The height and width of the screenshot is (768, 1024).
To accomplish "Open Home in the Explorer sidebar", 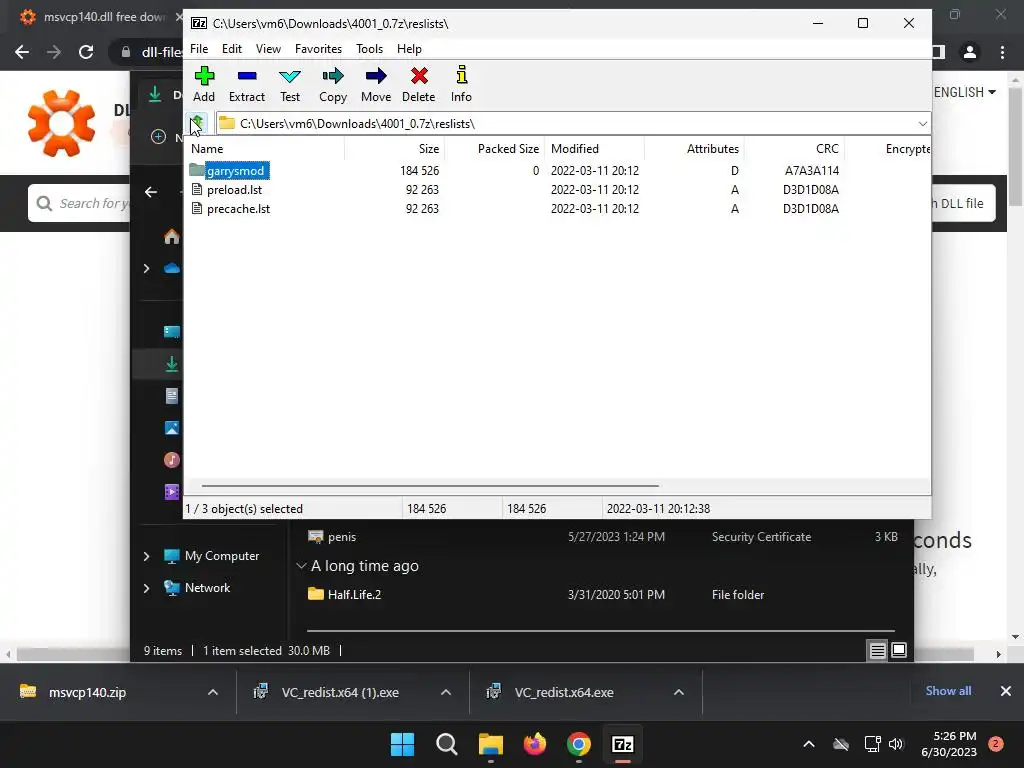I will 172,236.
